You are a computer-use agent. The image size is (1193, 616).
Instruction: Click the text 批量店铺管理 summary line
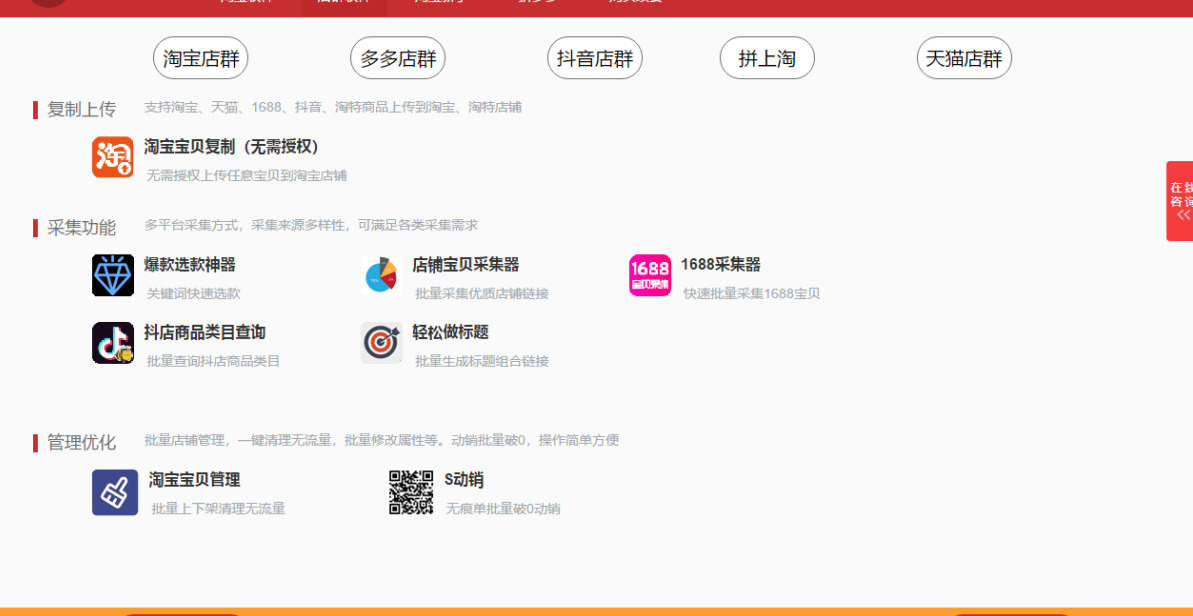pyautogui.click(x=382, y=440)
